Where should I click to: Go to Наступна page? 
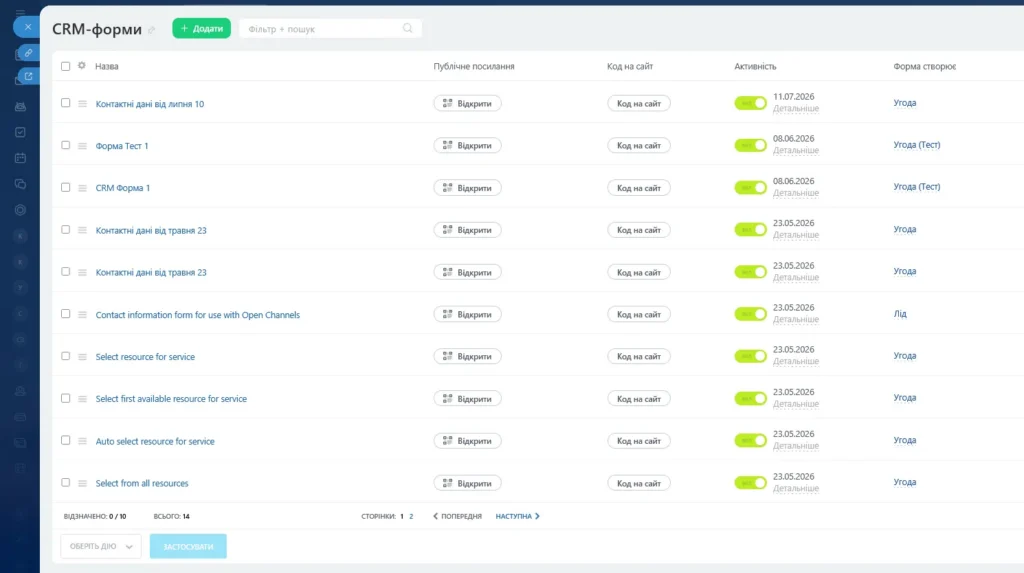coord(517,516)
